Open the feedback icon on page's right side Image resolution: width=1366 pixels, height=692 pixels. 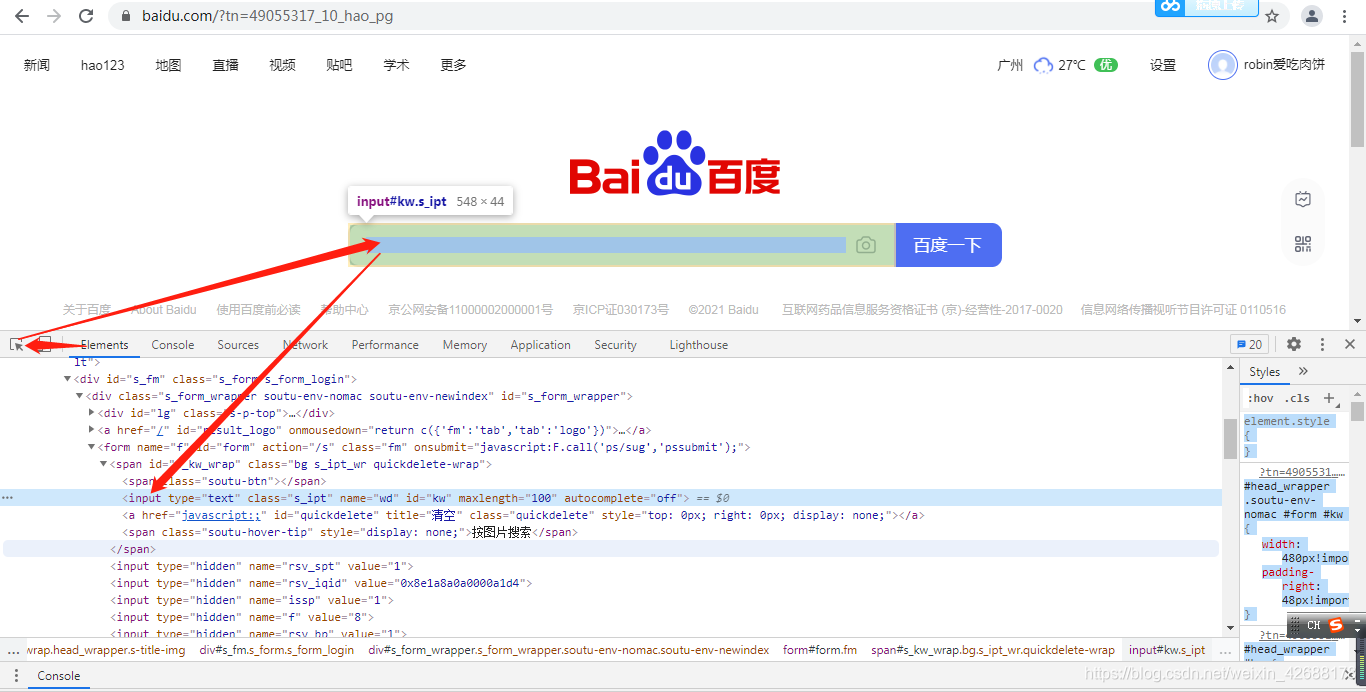click(1303, 200)
